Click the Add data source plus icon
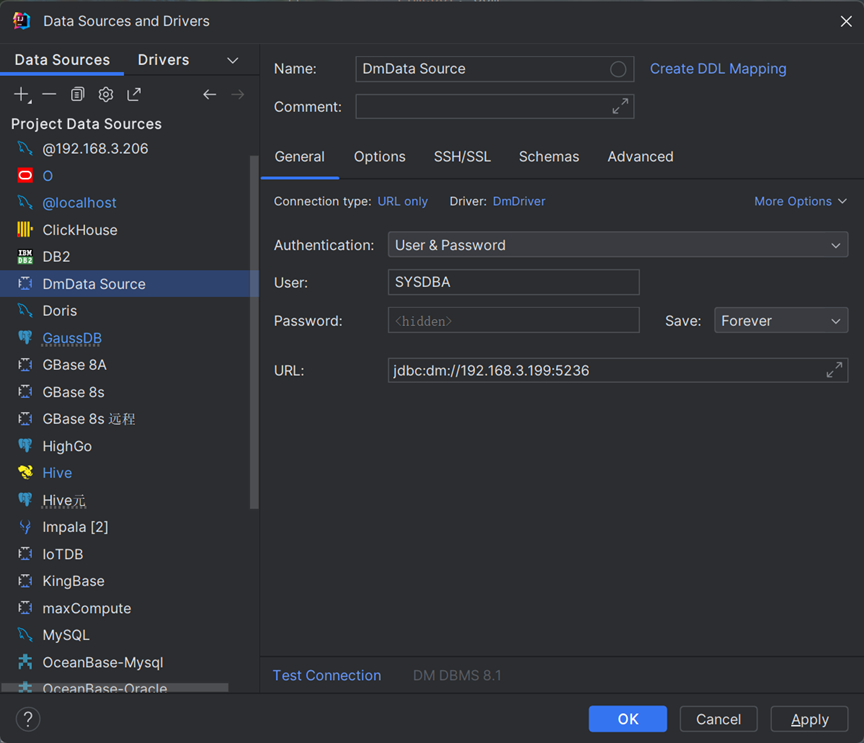 (22, 94)
